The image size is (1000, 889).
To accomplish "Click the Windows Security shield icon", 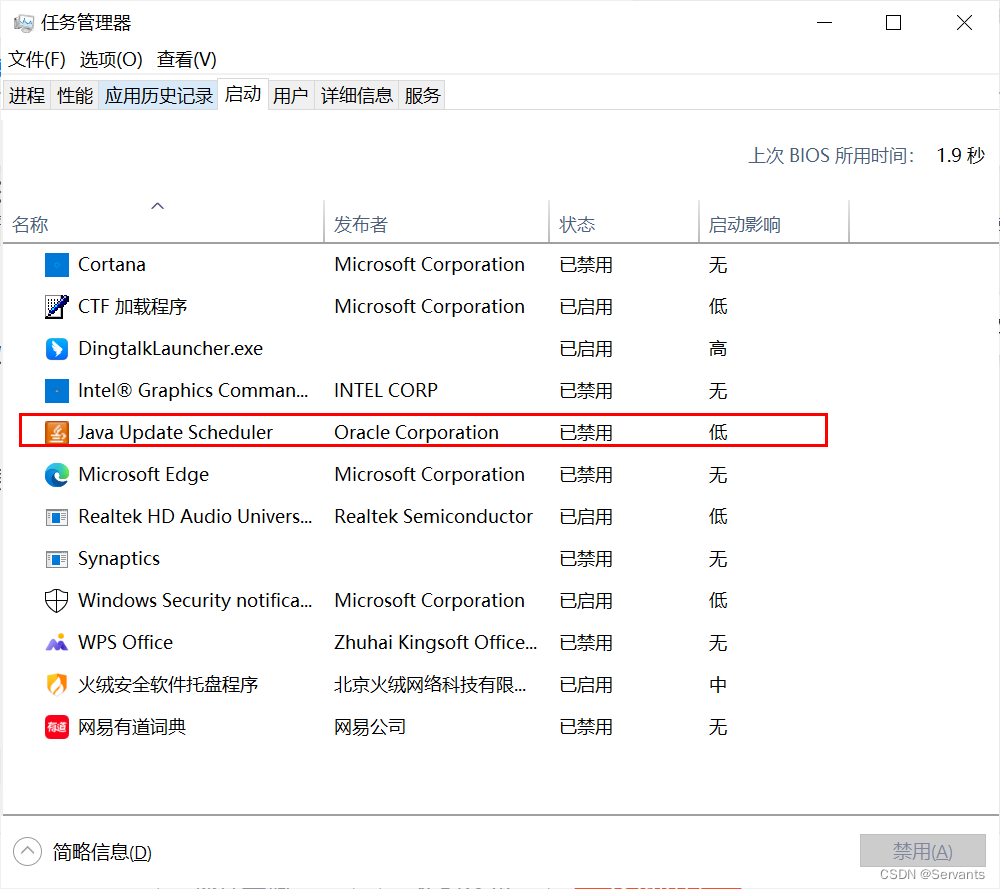I will [57, 601].
